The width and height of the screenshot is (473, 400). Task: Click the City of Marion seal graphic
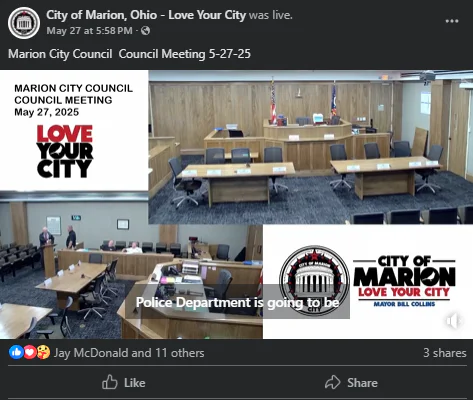[x=314, y=281]
